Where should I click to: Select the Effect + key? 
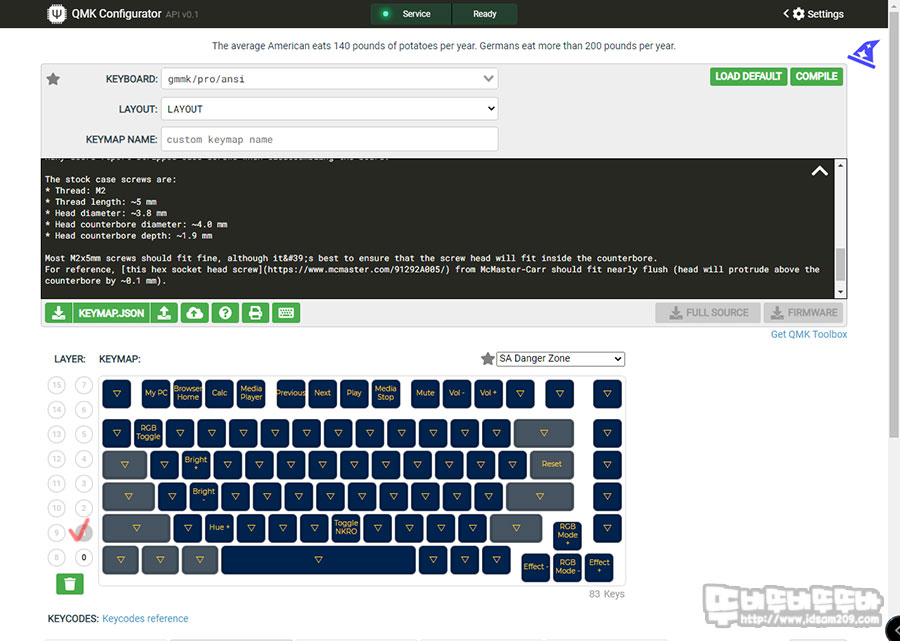click(x=599, y=567)
